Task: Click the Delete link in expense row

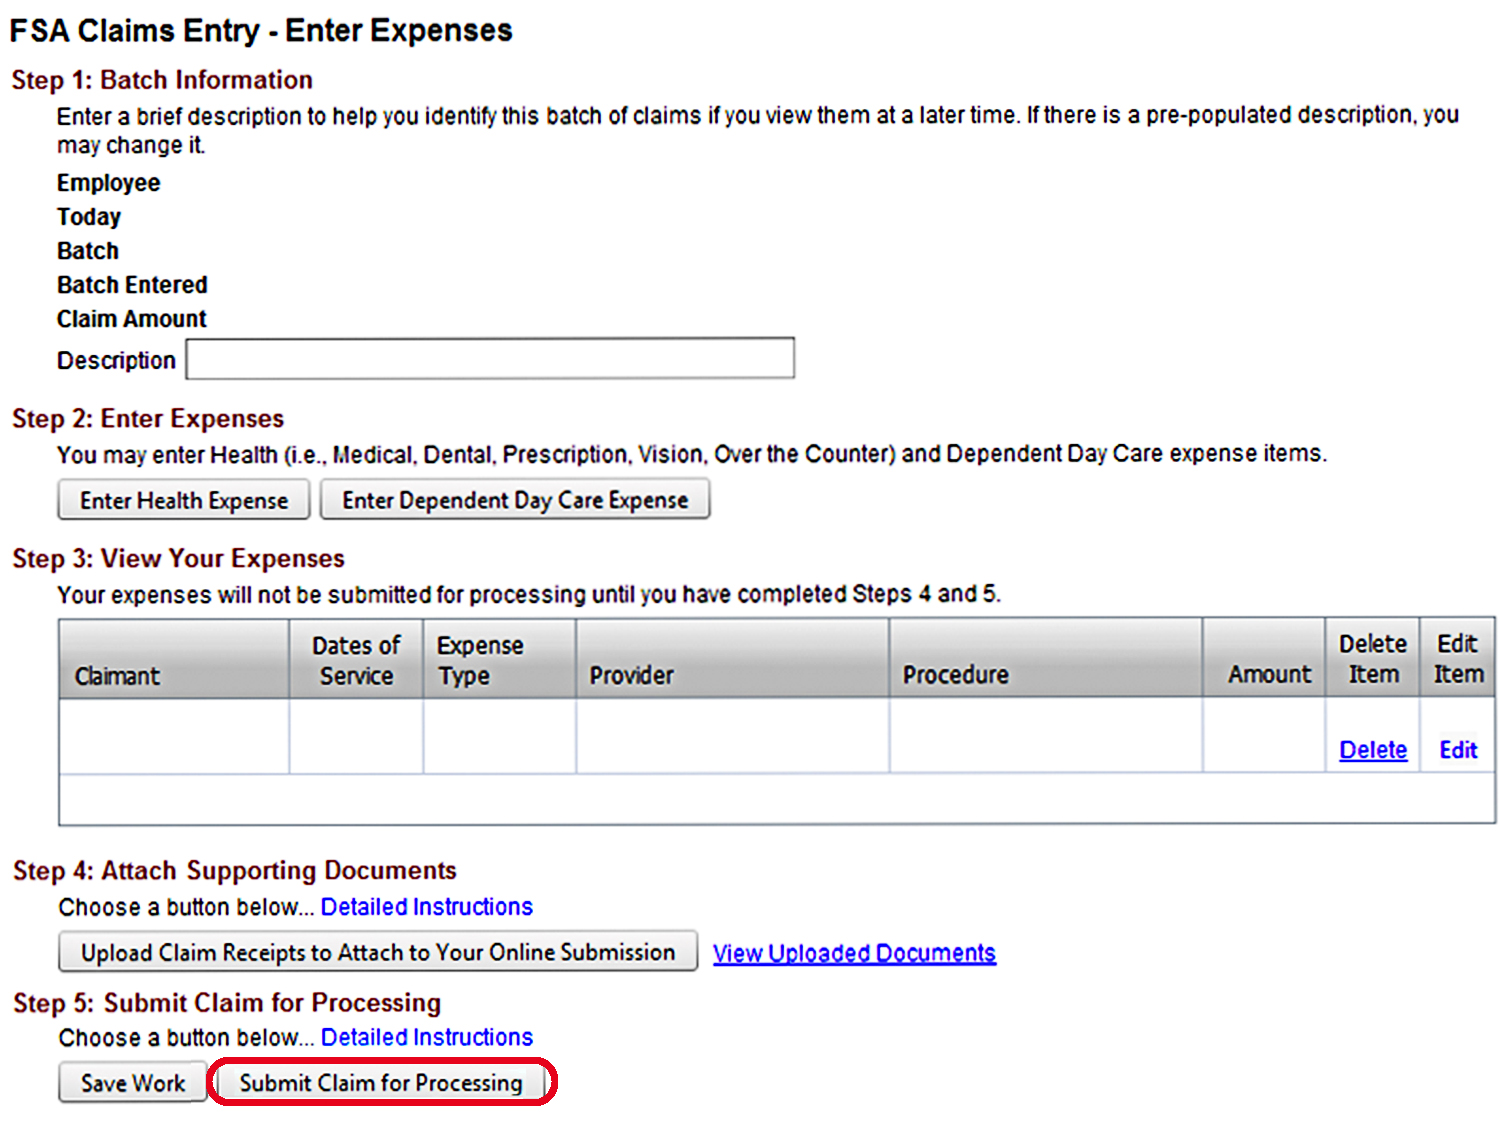Action: (x=1373, y=749)
